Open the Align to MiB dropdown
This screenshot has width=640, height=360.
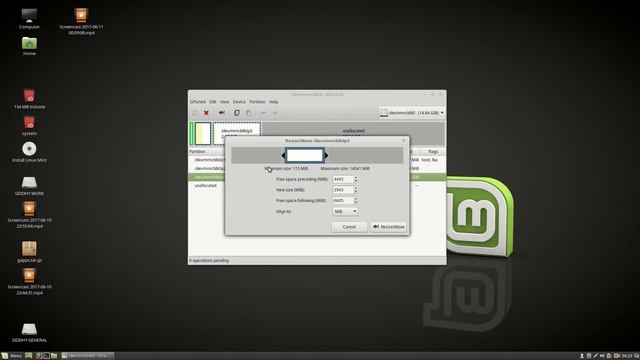click(345, 211)
